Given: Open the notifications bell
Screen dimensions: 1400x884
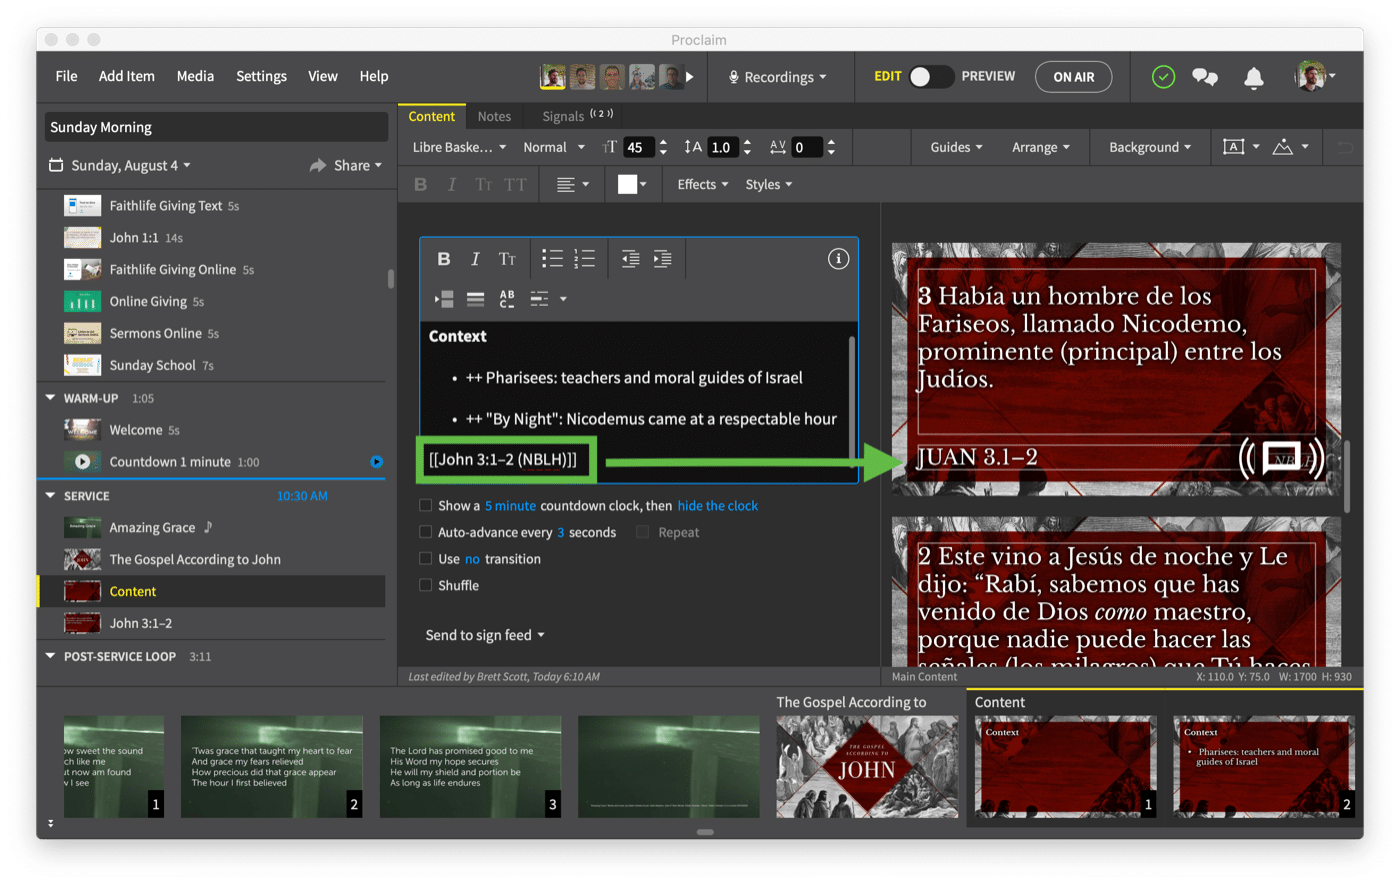Looking at the screenshot, I should pos(1253,77).
